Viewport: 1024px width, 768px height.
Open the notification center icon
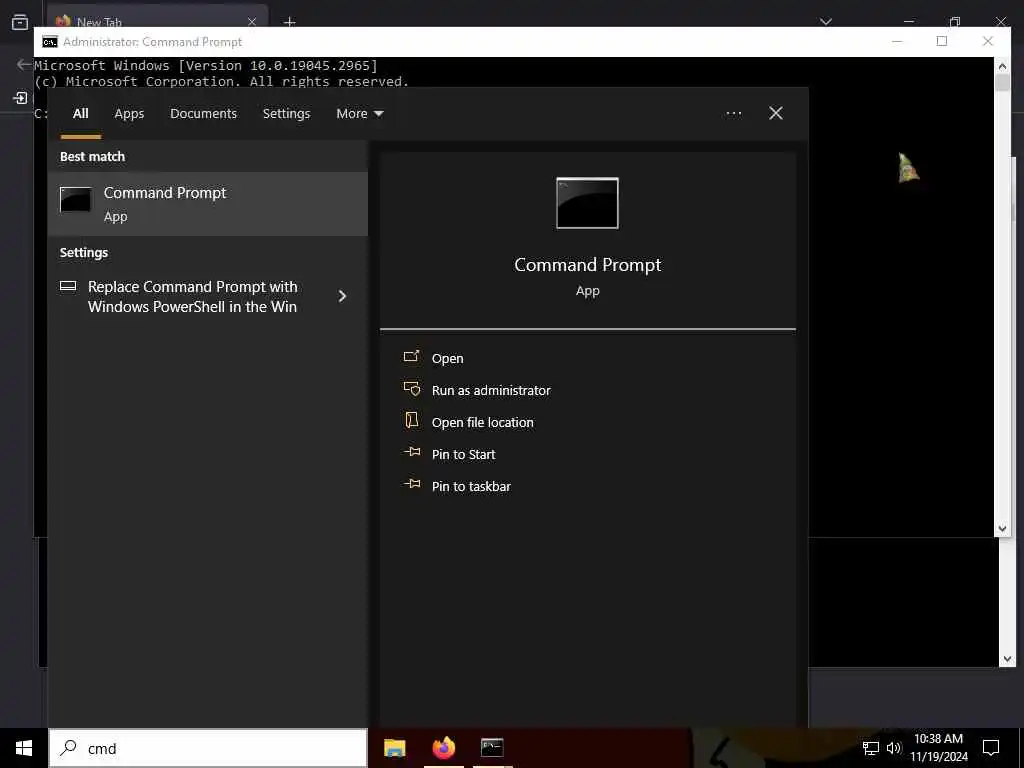[991, 748]
